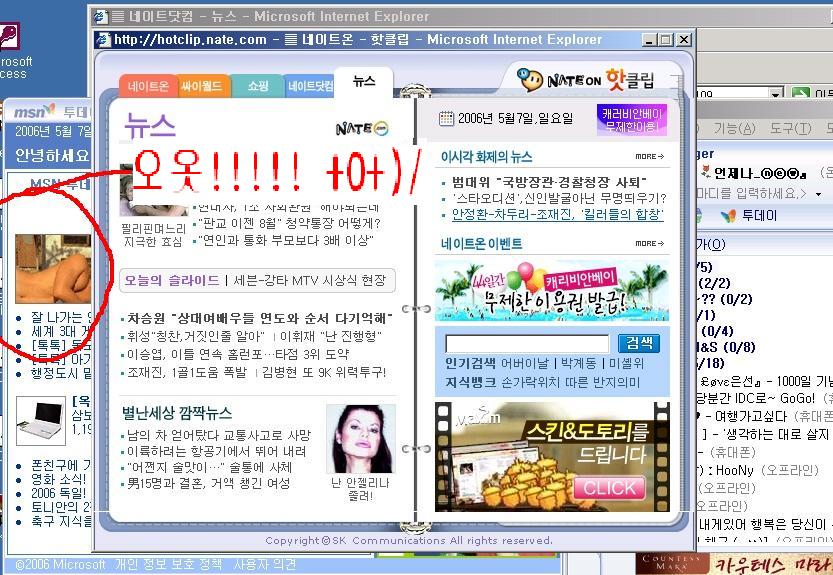
Task: Click the calendar icon next to the date
Action: click(446, 118)
